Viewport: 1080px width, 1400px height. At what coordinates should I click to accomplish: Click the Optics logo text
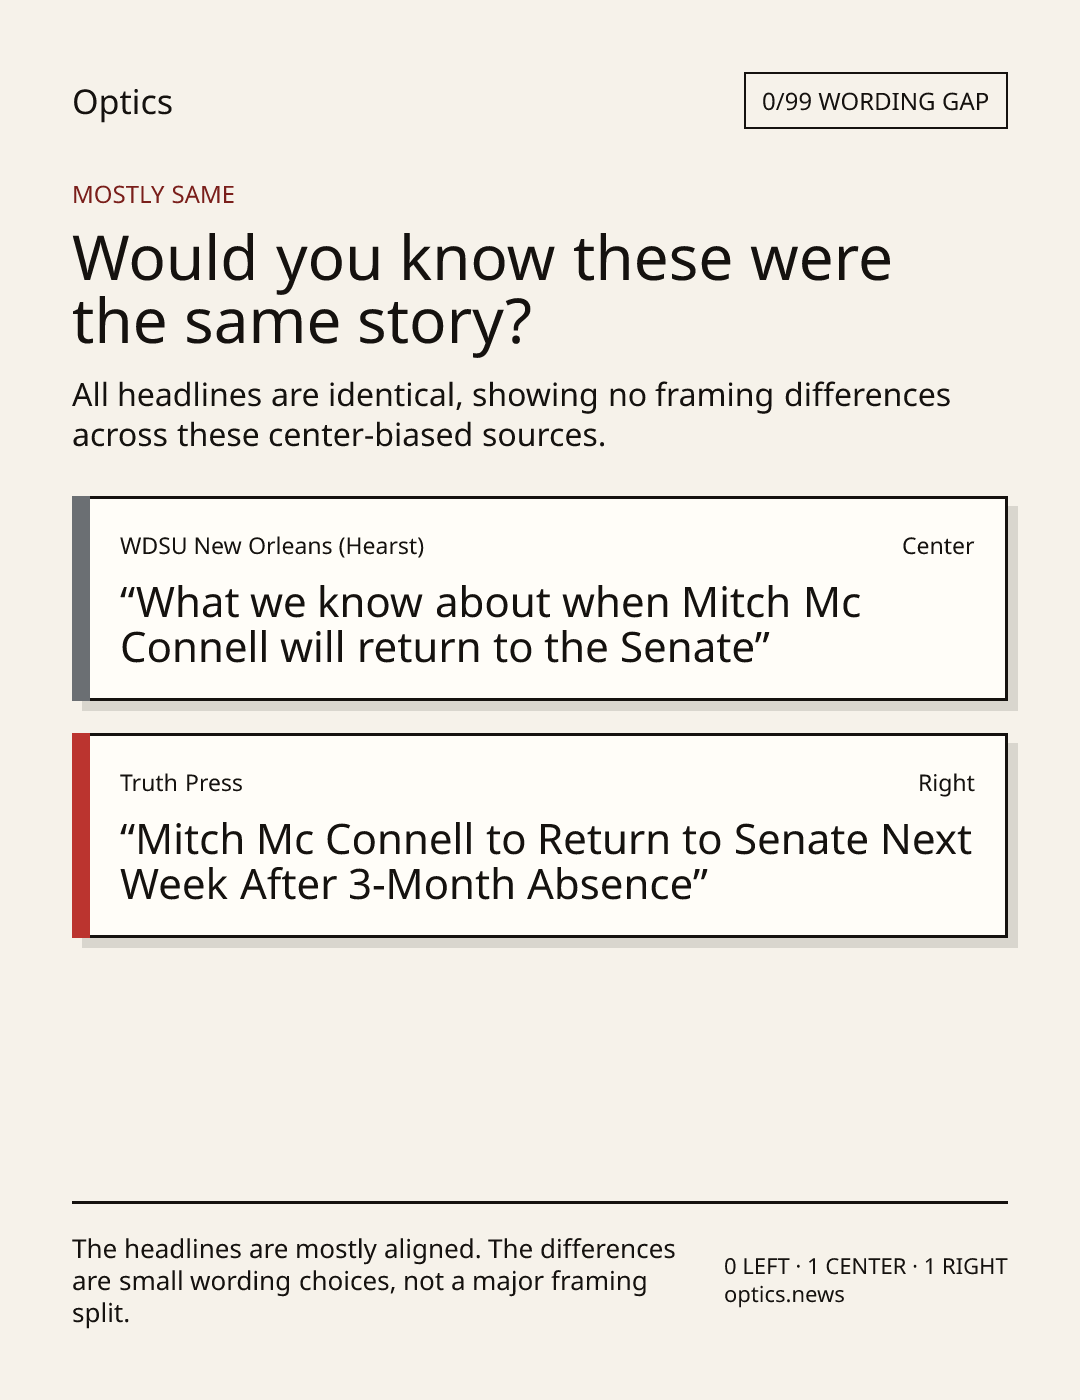coord(122,102)
